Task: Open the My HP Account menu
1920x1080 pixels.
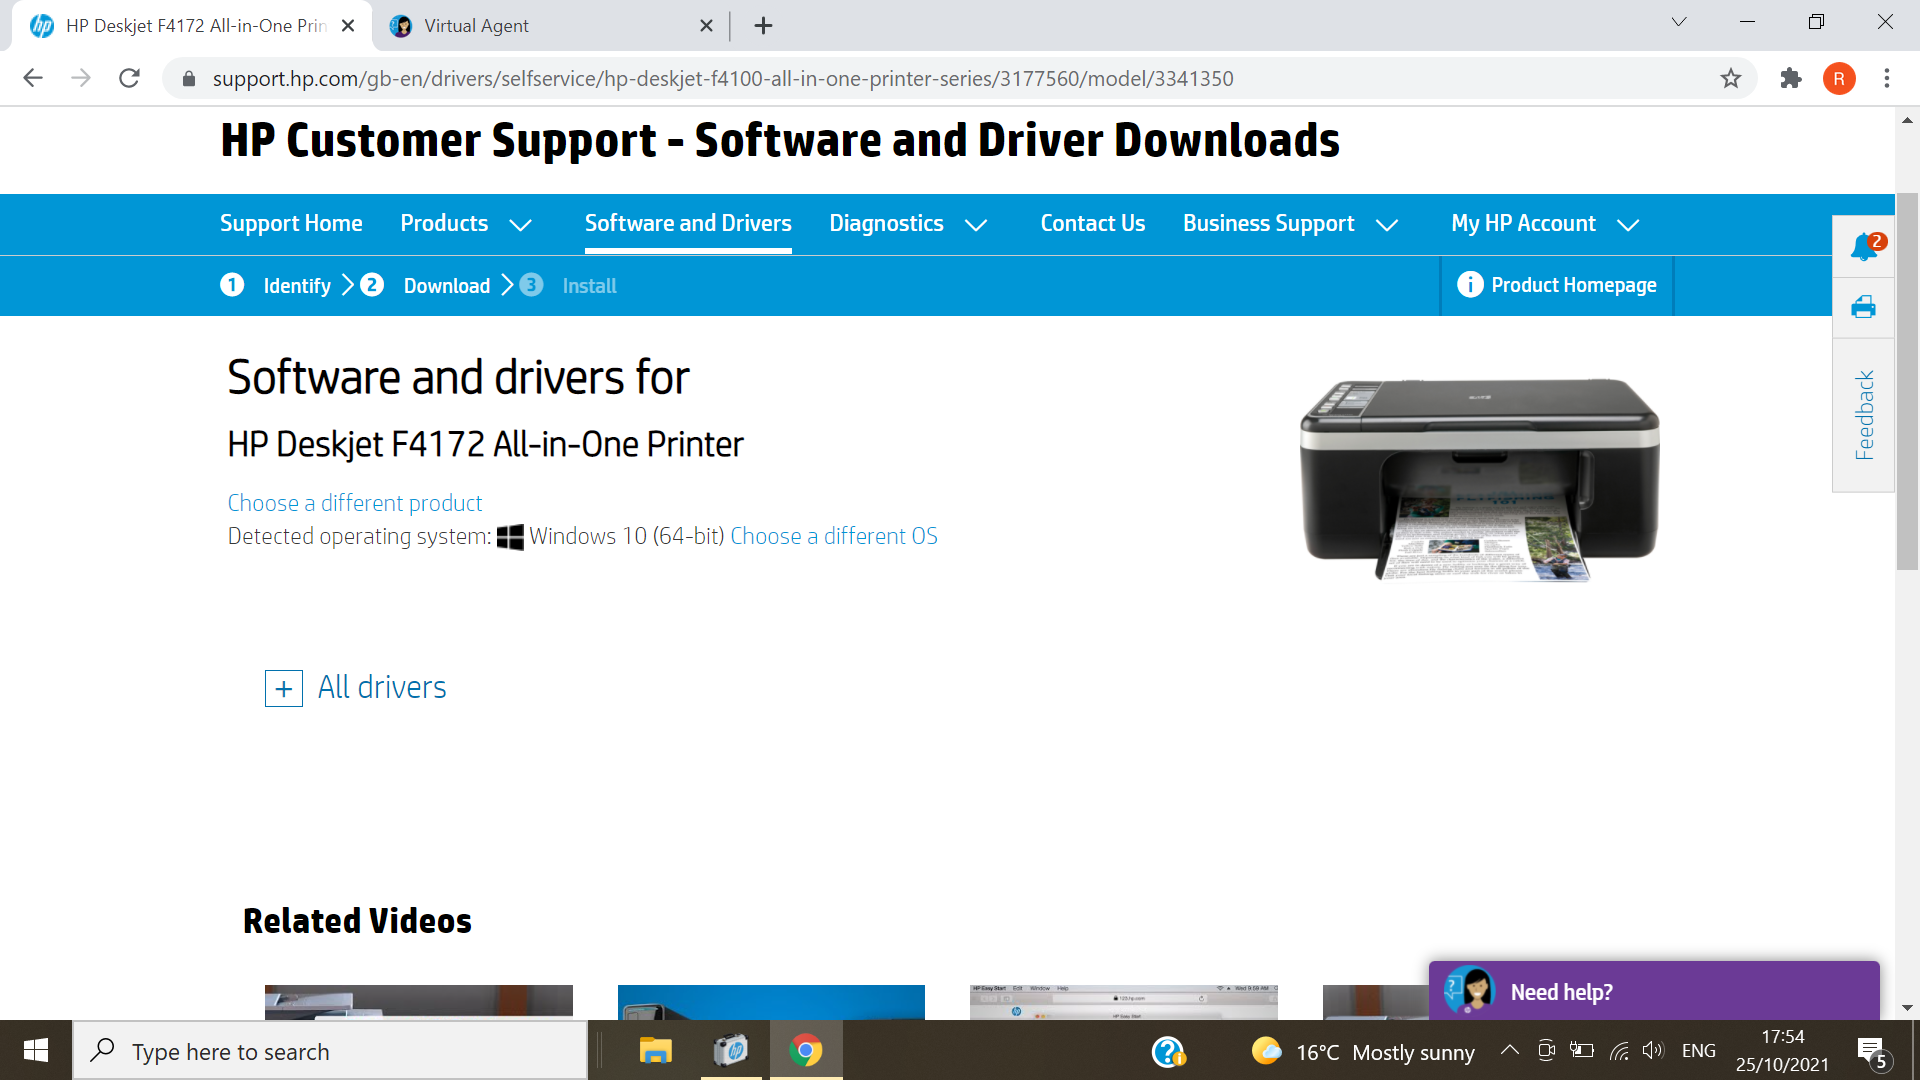Action: [1523, 223]
